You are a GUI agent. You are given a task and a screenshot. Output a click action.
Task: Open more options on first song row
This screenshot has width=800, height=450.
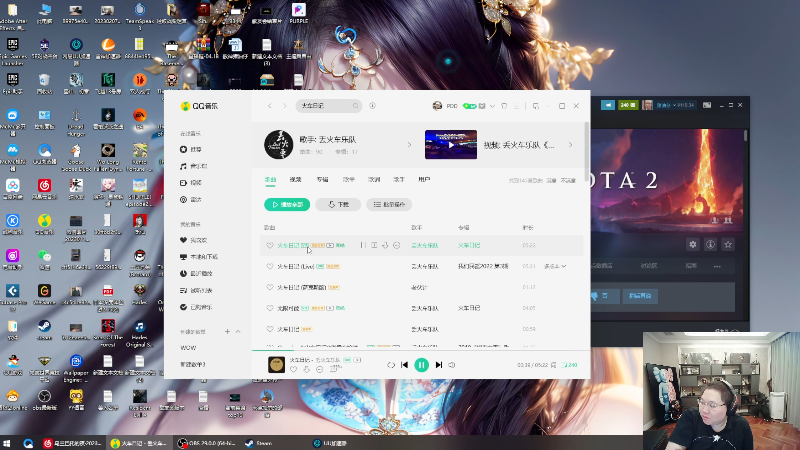396,245
